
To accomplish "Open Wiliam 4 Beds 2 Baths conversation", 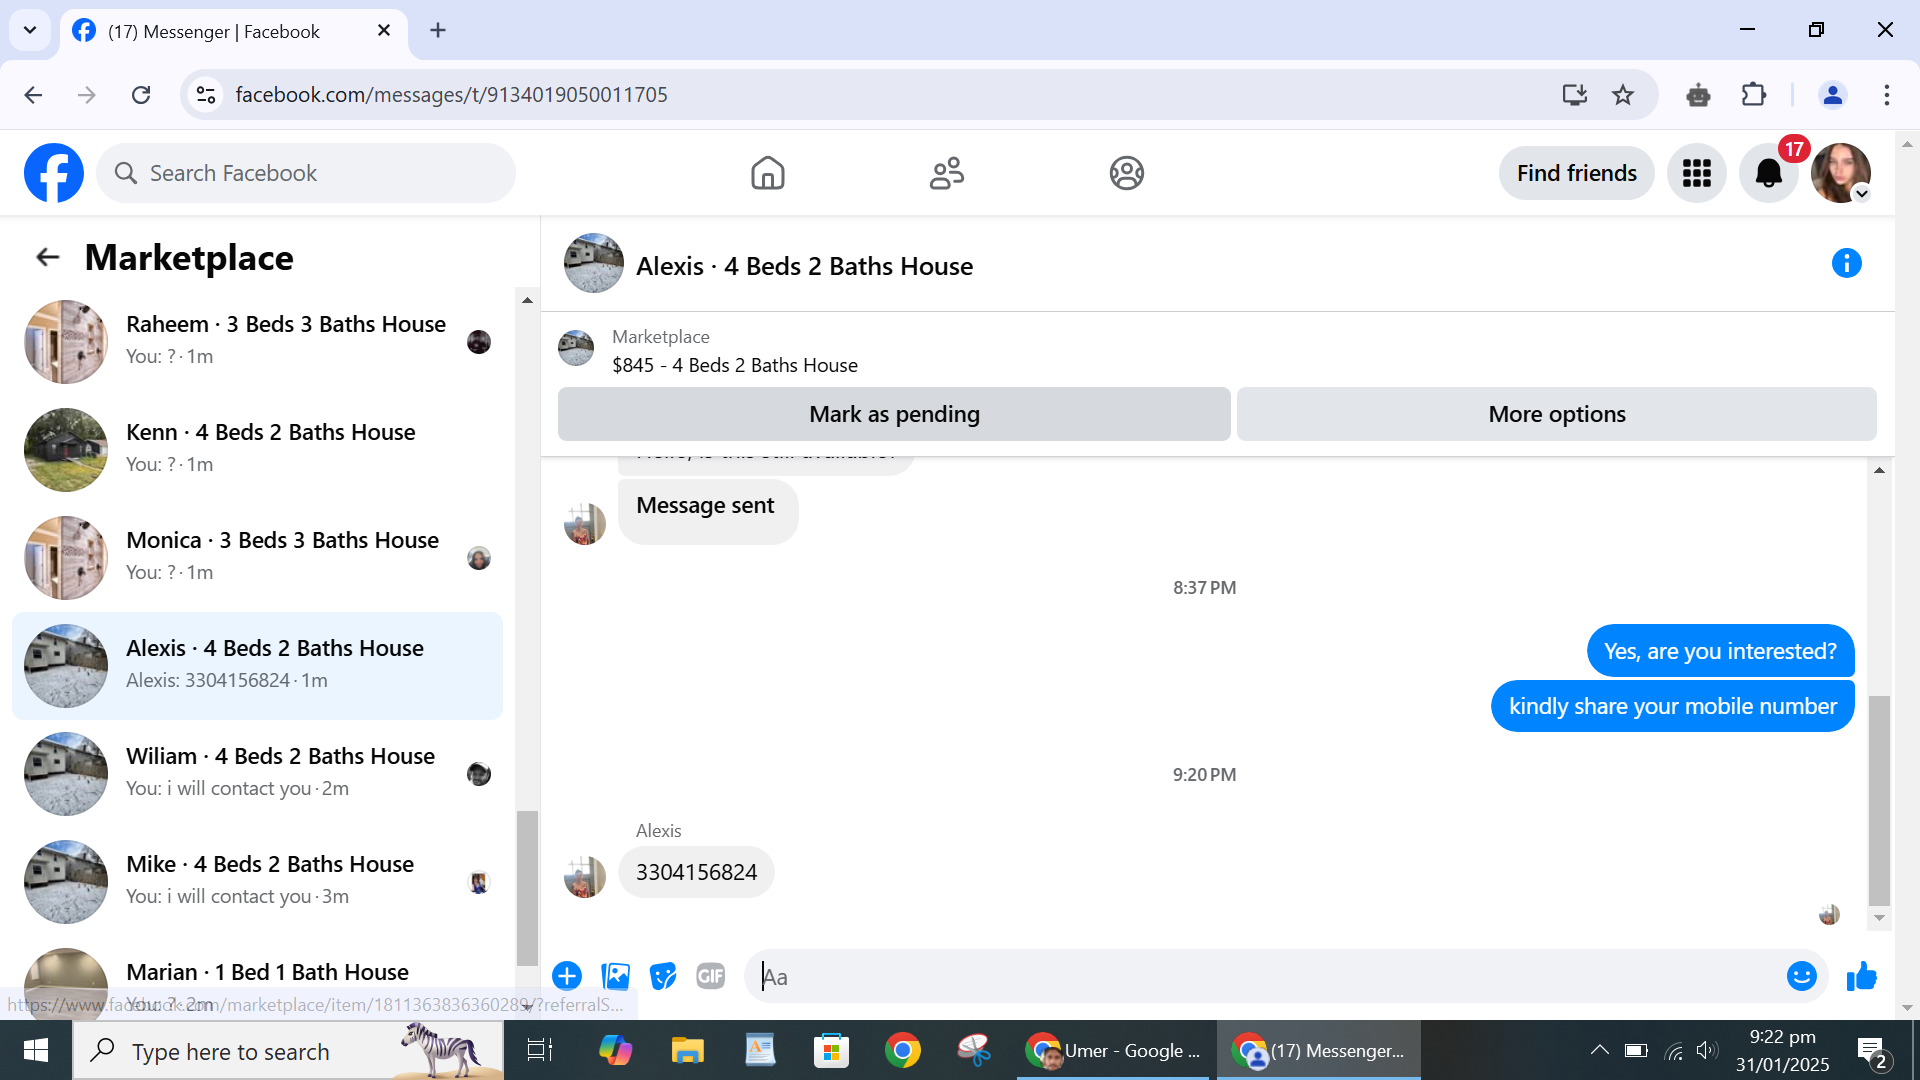I will coord(257,773).
